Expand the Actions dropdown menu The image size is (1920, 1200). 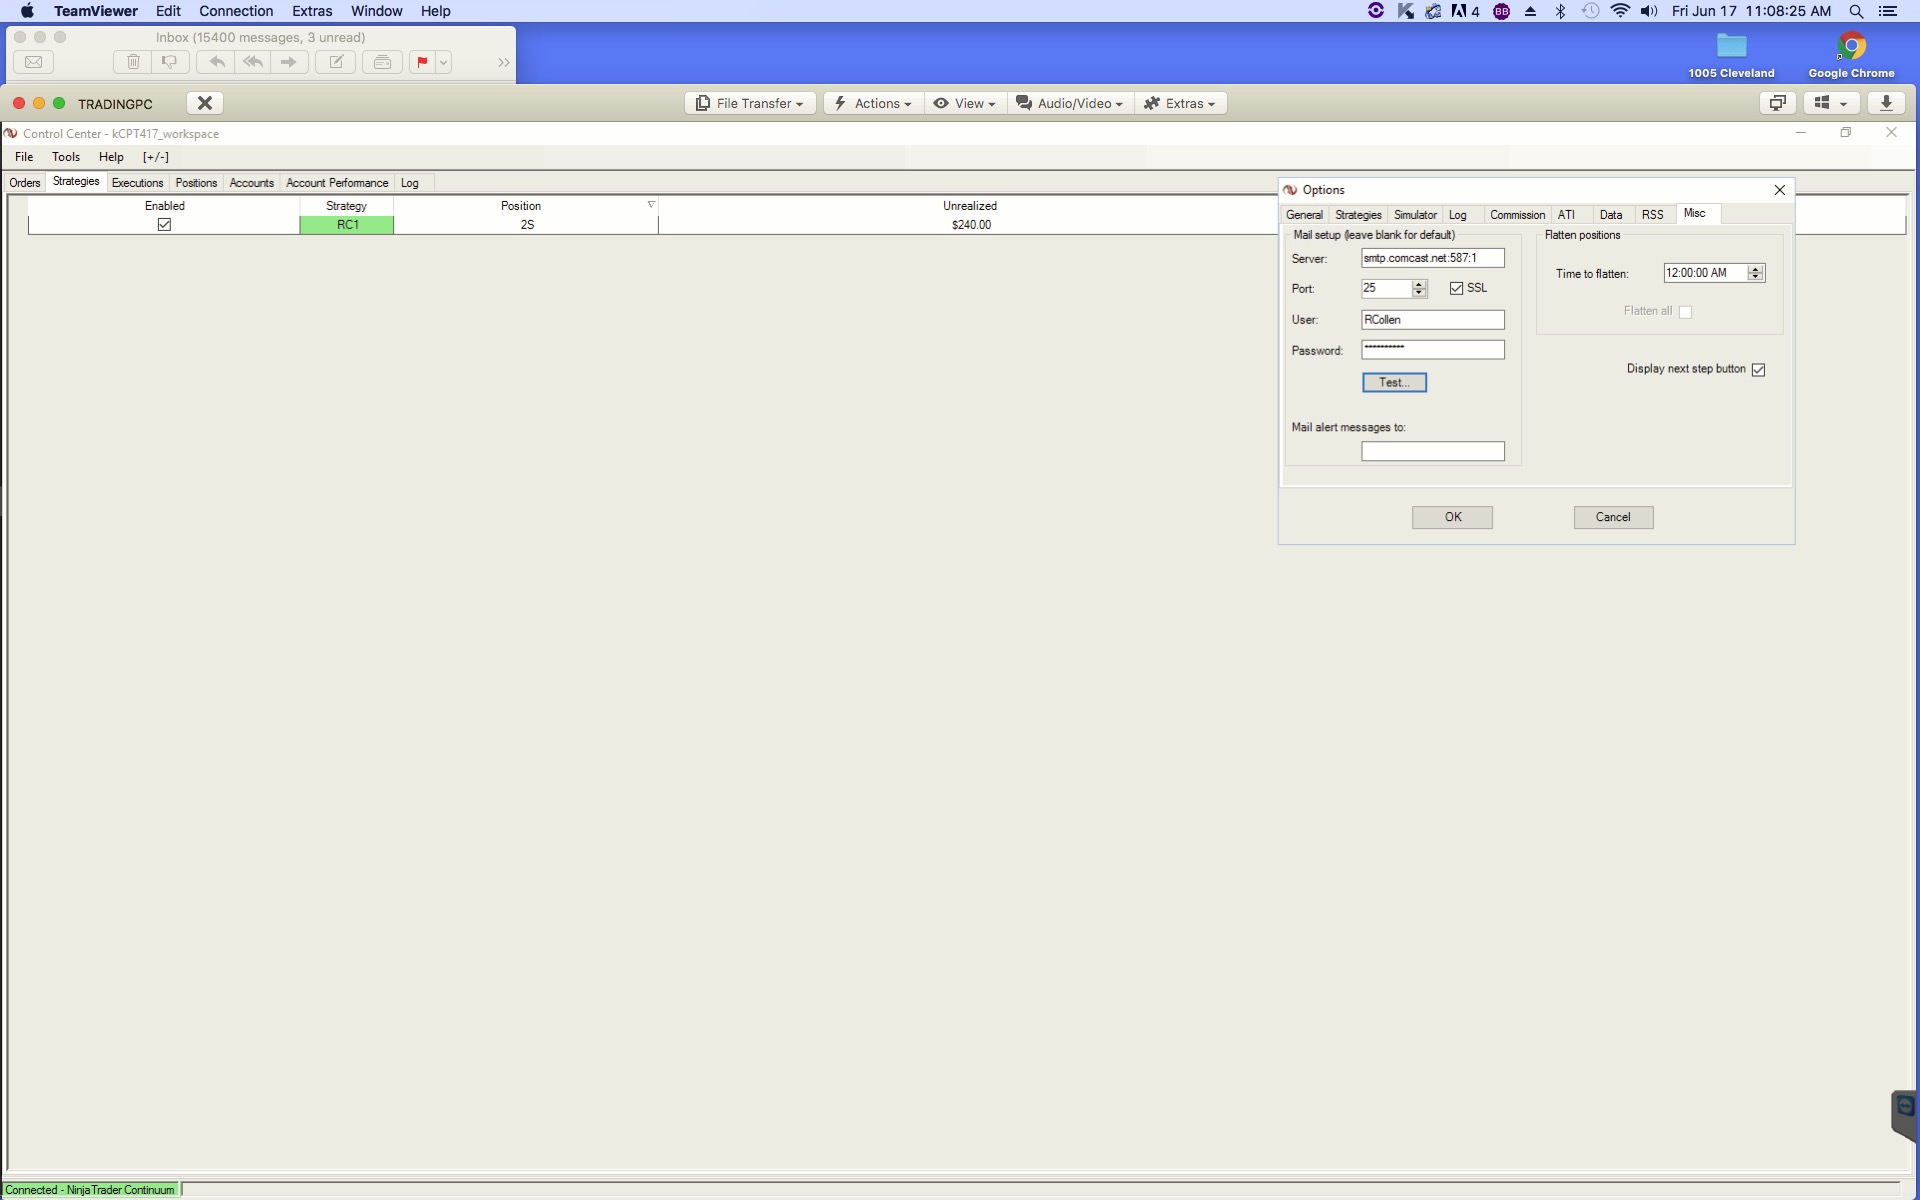(873, 103)
